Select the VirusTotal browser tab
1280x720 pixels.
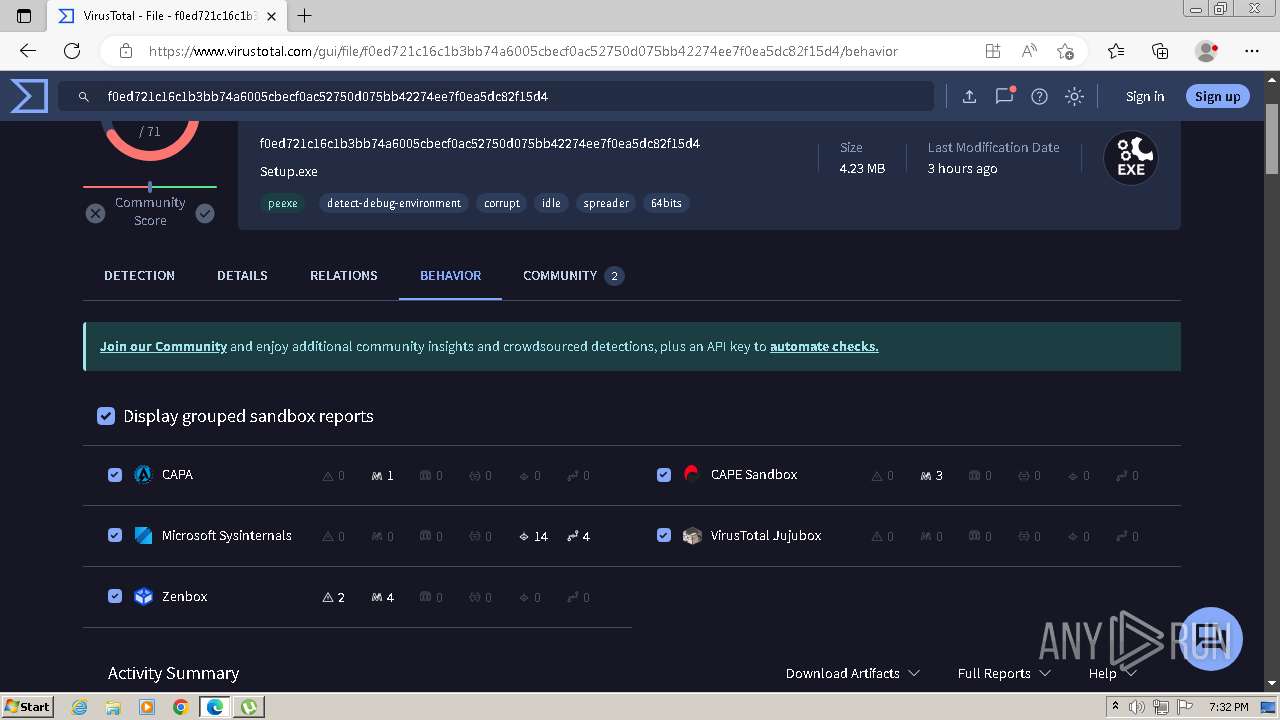(x=169, y=15)
